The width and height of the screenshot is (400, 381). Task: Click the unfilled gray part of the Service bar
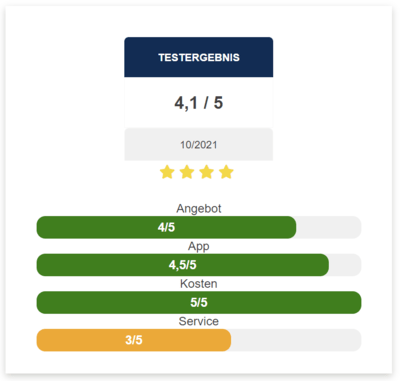(x=296, y=340)
